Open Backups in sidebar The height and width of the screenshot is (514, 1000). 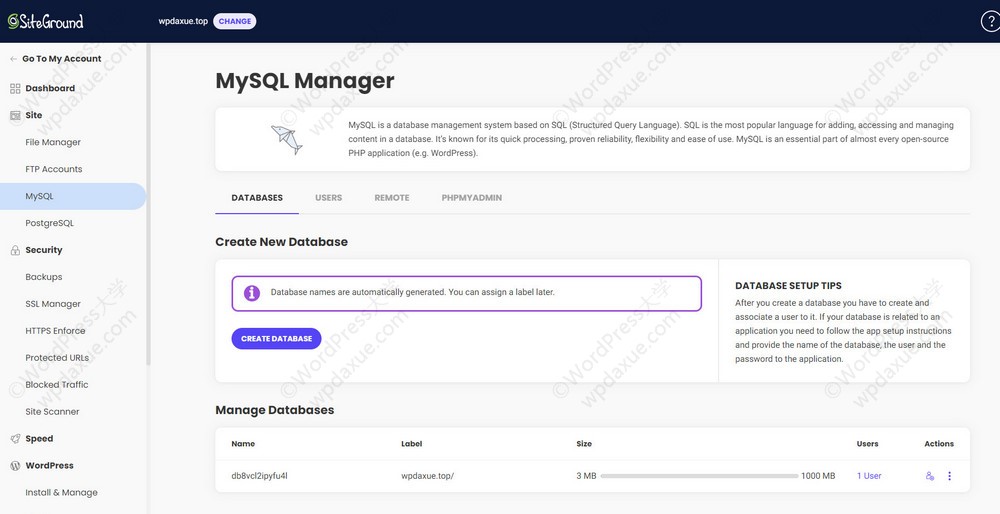point(44,277)
